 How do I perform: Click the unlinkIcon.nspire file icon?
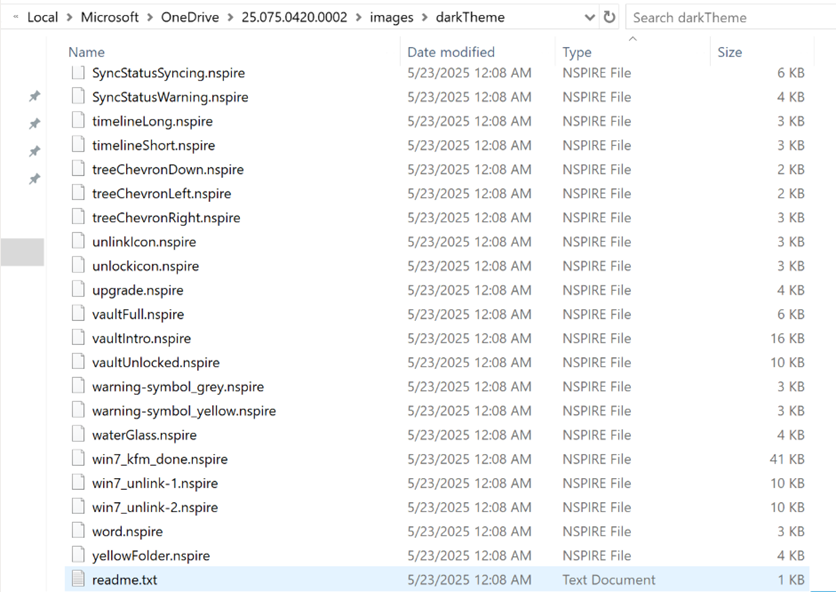pos(79,242)
